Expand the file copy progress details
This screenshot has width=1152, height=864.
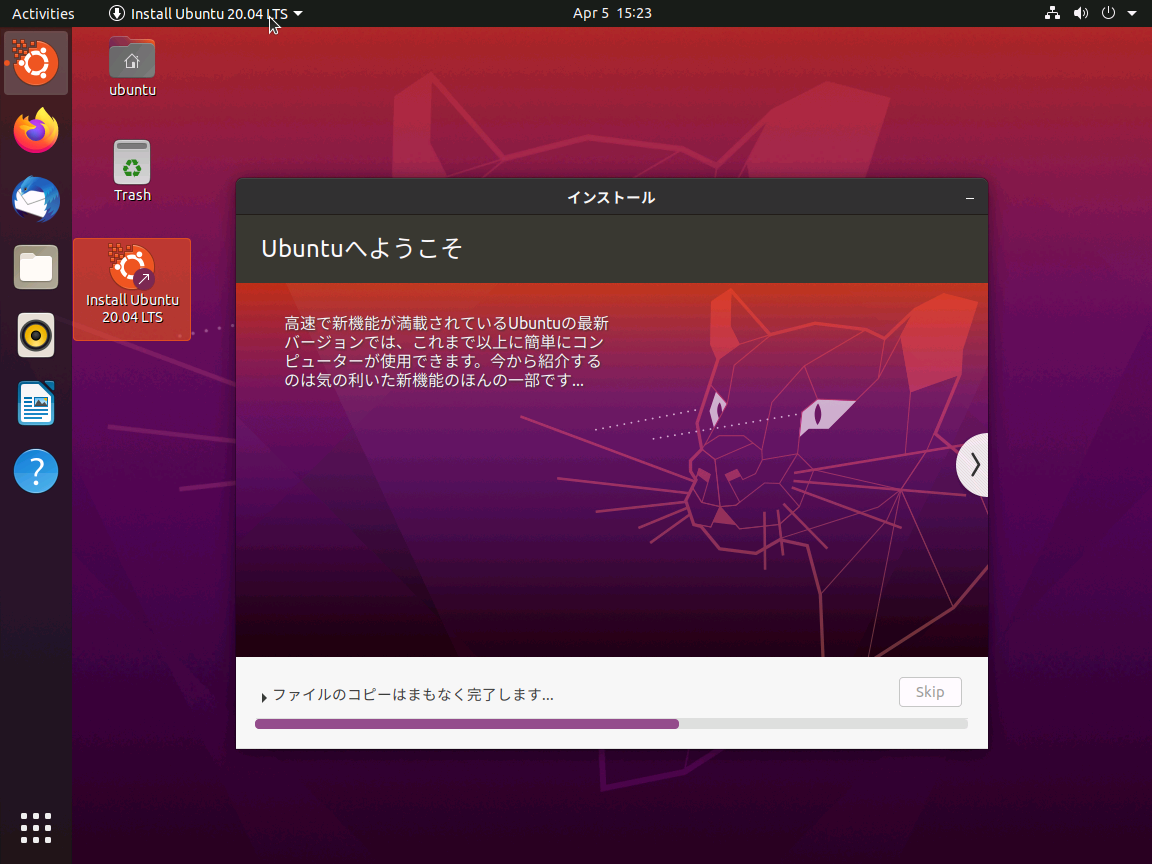[264, 694]
